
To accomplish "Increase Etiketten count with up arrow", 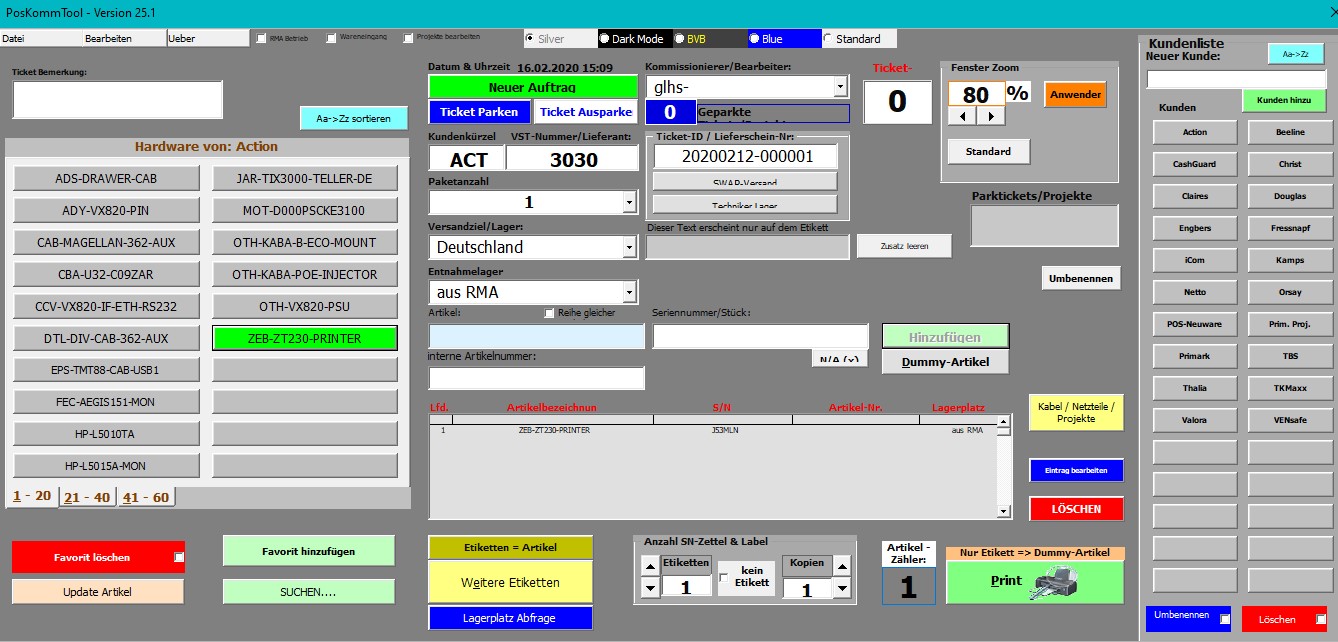I will [x=650, y=566].
